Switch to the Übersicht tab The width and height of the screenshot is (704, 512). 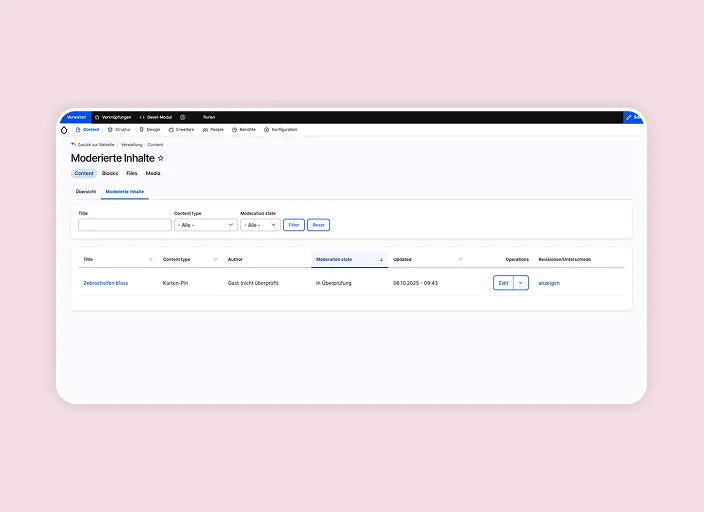[86, 191]
